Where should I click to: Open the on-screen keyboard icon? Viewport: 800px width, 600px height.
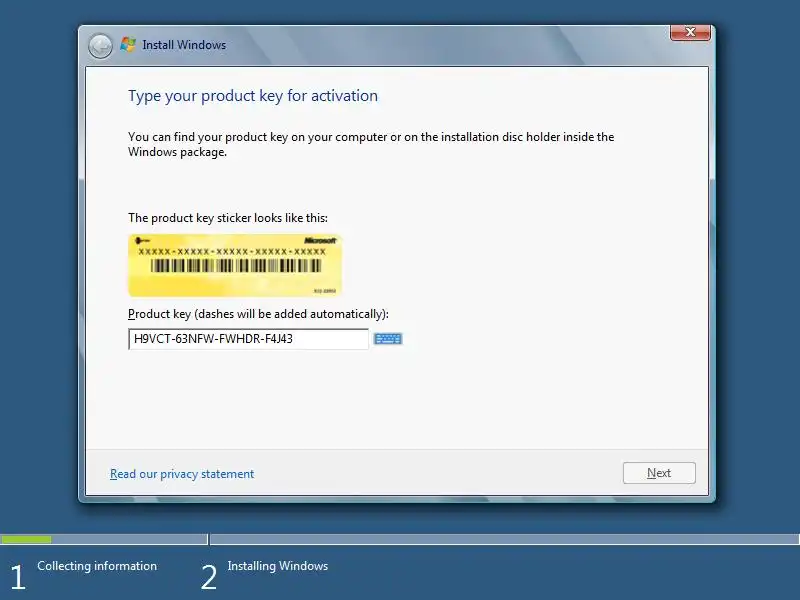[388, 339]
